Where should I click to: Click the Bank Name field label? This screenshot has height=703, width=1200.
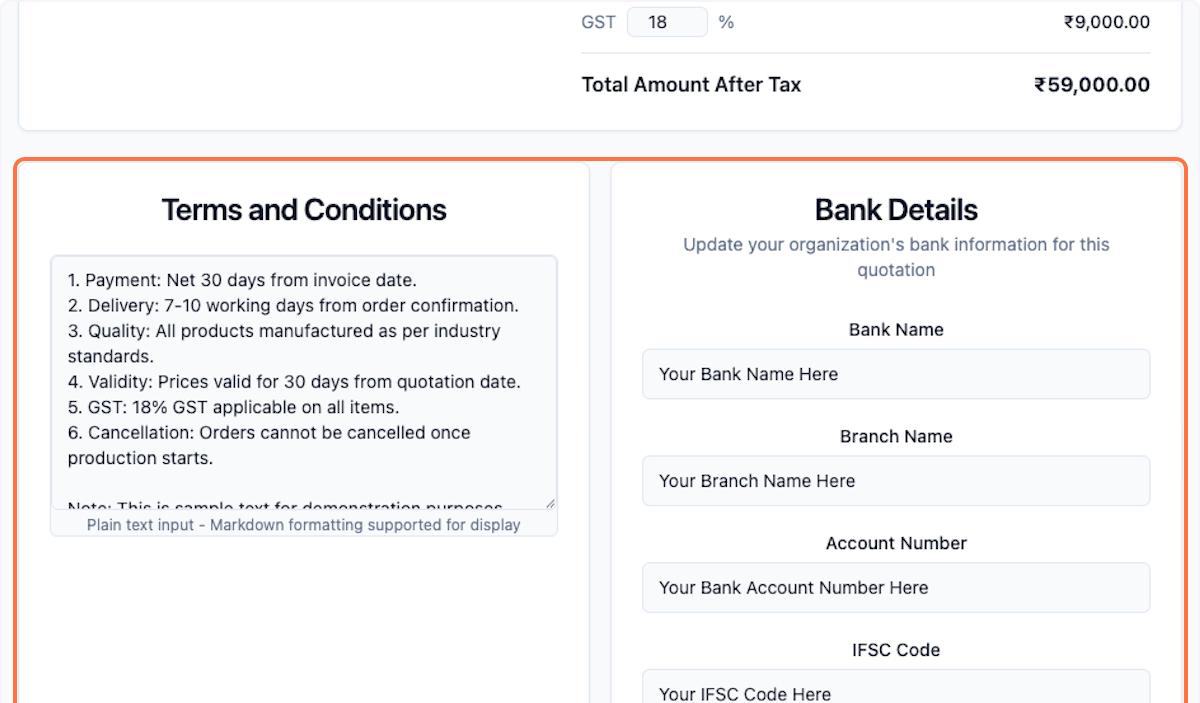(x=896, y=329)
